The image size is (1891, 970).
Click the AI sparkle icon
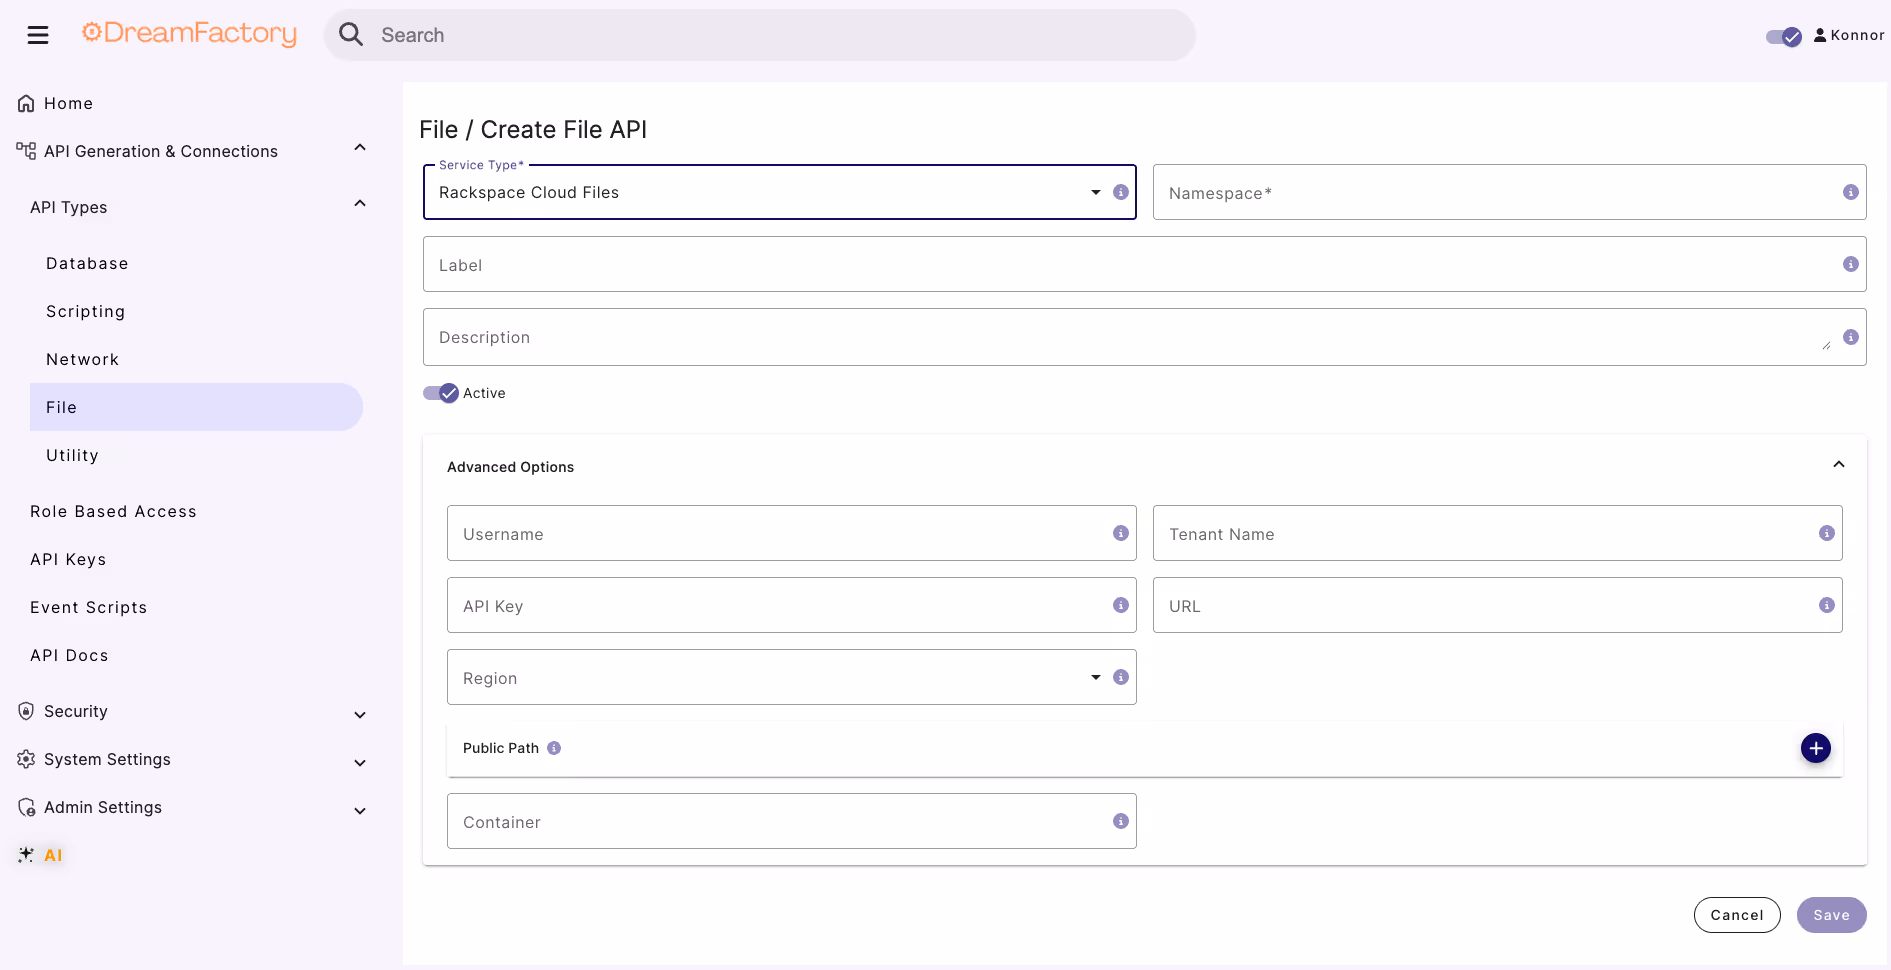(x=26, y=855)
